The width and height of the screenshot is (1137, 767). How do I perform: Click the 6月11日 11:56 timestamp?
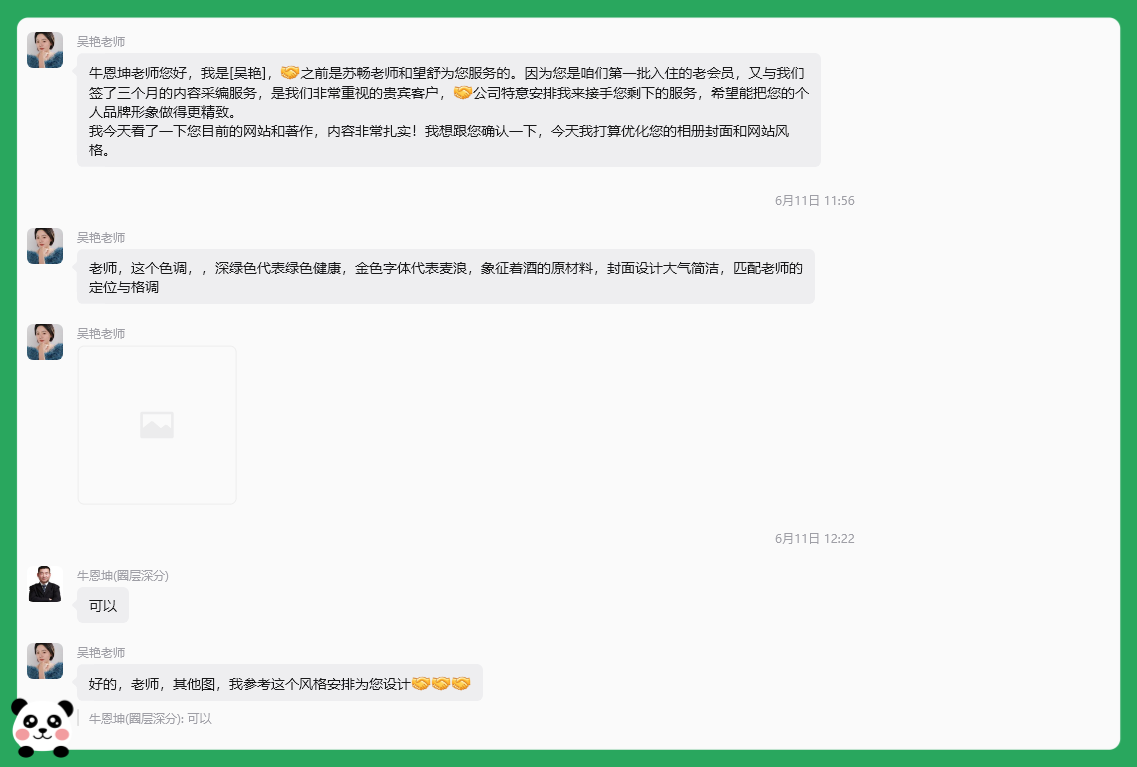click(x=814, y=200)
